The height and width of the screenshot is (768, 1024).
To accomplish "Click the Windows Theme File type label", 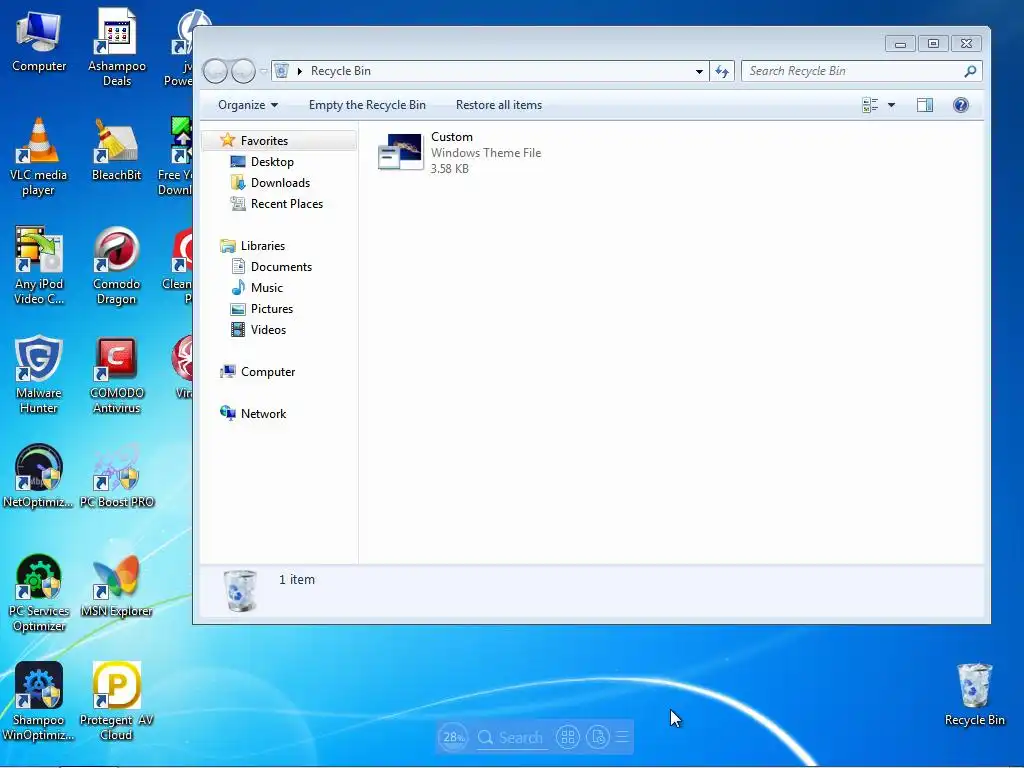I will [486, 153].
